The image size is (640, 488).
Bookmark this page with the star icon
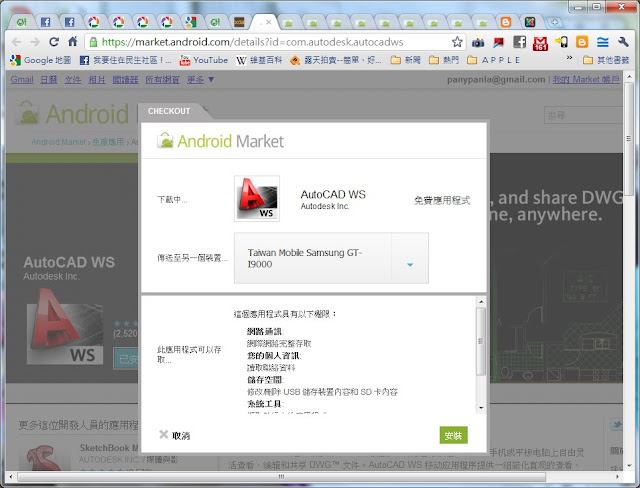(457, 42)
